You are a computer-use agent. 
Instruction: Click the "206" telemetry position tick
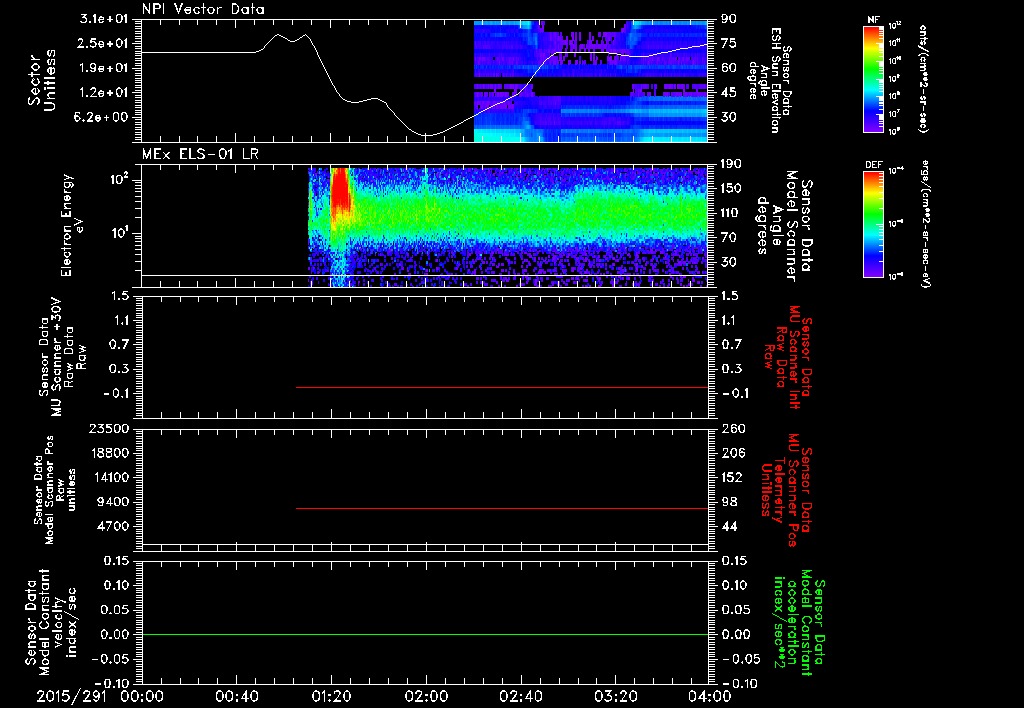point(733,453)
